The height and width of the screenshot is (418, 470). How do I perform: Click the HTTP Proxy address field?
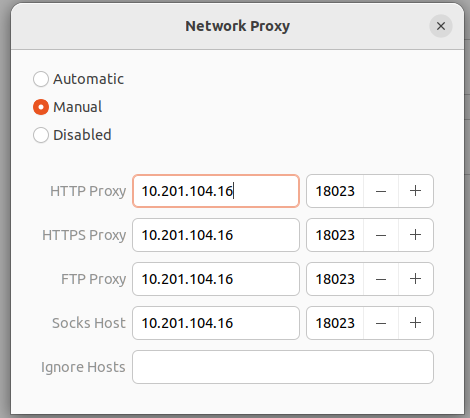pos(216,191)
